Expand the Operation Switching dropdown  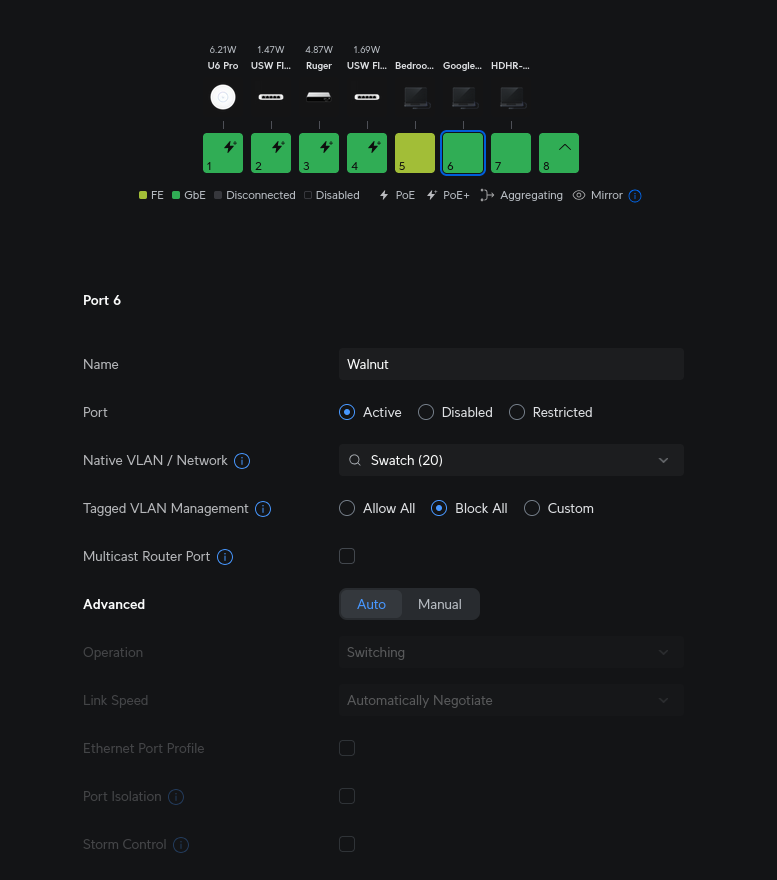[511, 652]
